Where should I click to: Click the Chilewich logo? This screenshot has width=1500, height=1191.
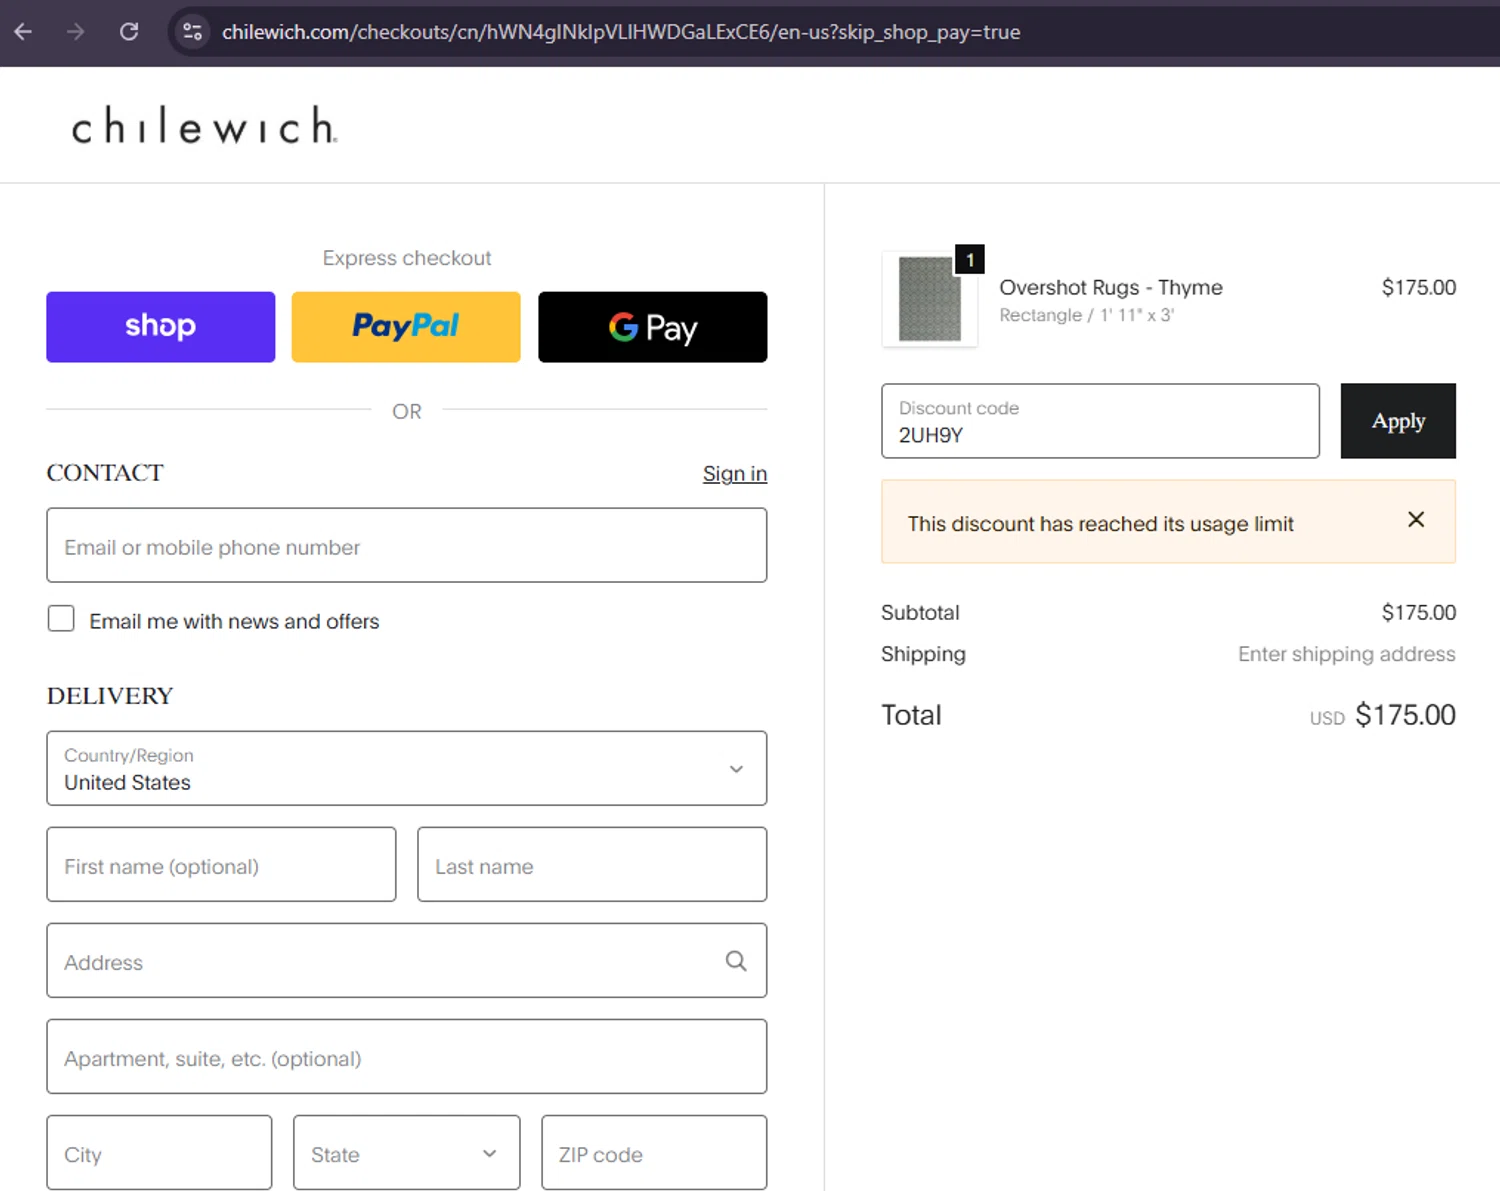[205, 126]
